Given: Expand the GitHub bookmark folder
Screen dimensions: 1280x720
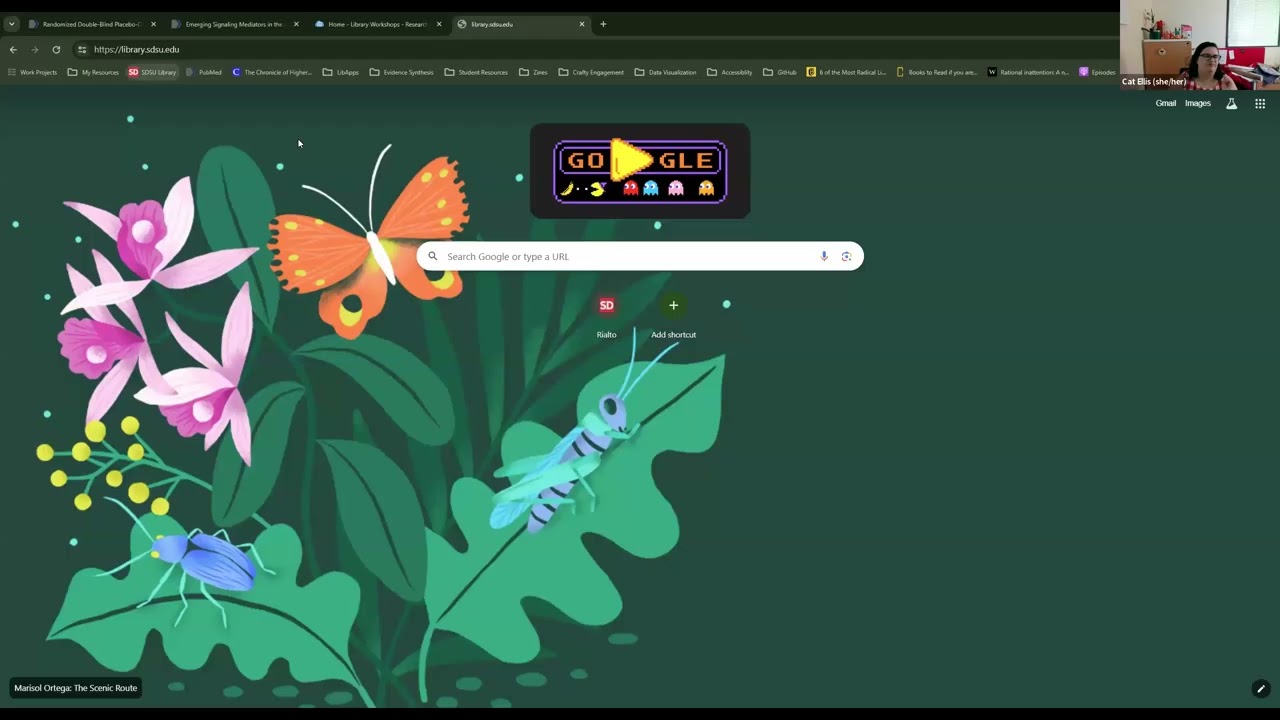Looking at the screenshot, I should [x=780, y=72].
